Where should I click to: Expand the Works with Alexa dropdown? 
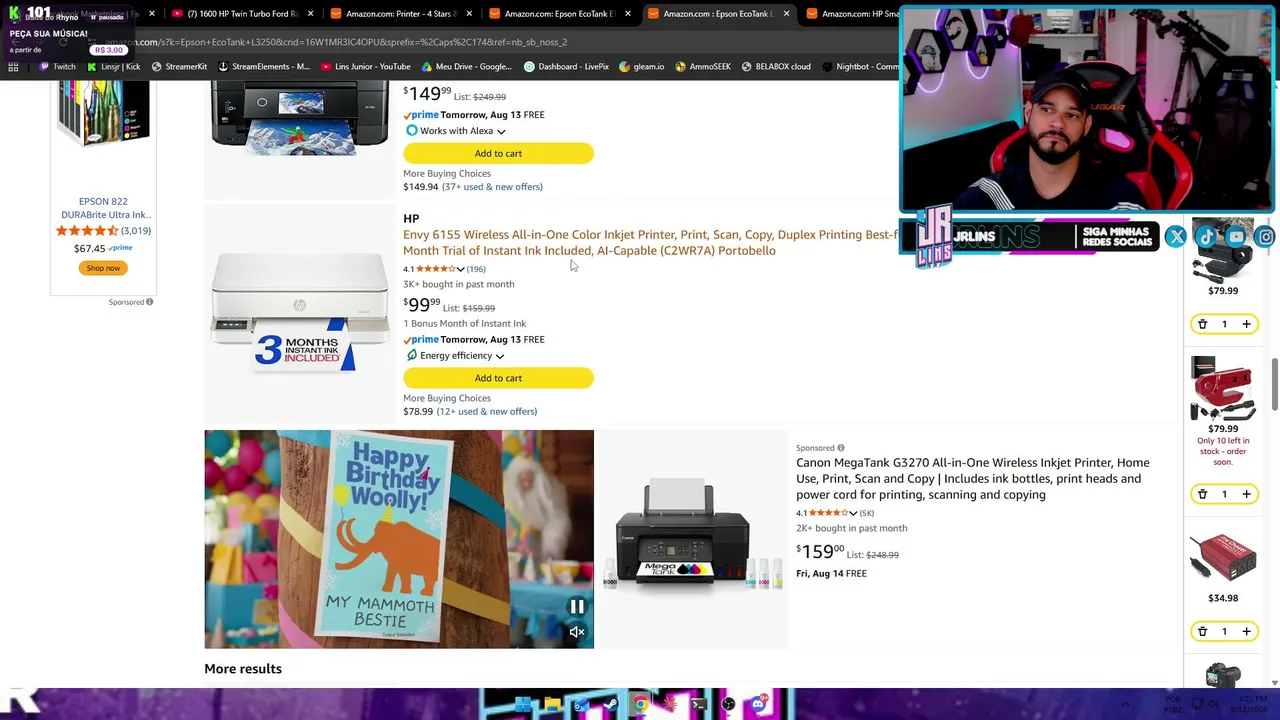coord(501,131)
